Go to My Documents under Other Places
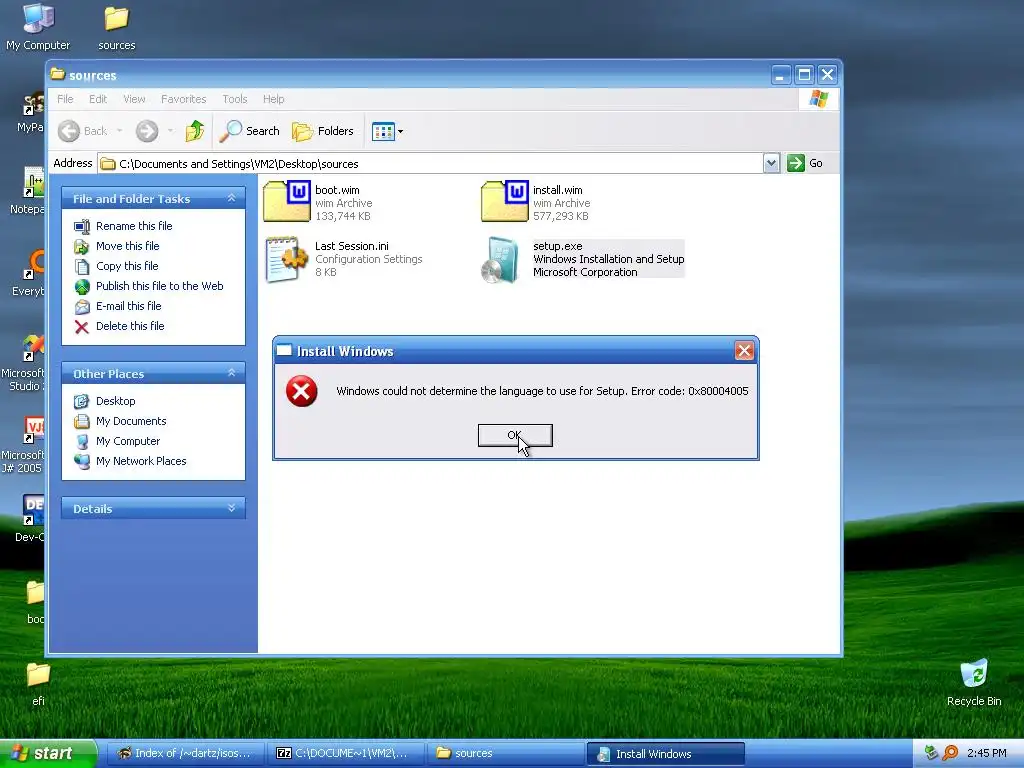This screenshot has width=1024, height=768. point(131,421)
